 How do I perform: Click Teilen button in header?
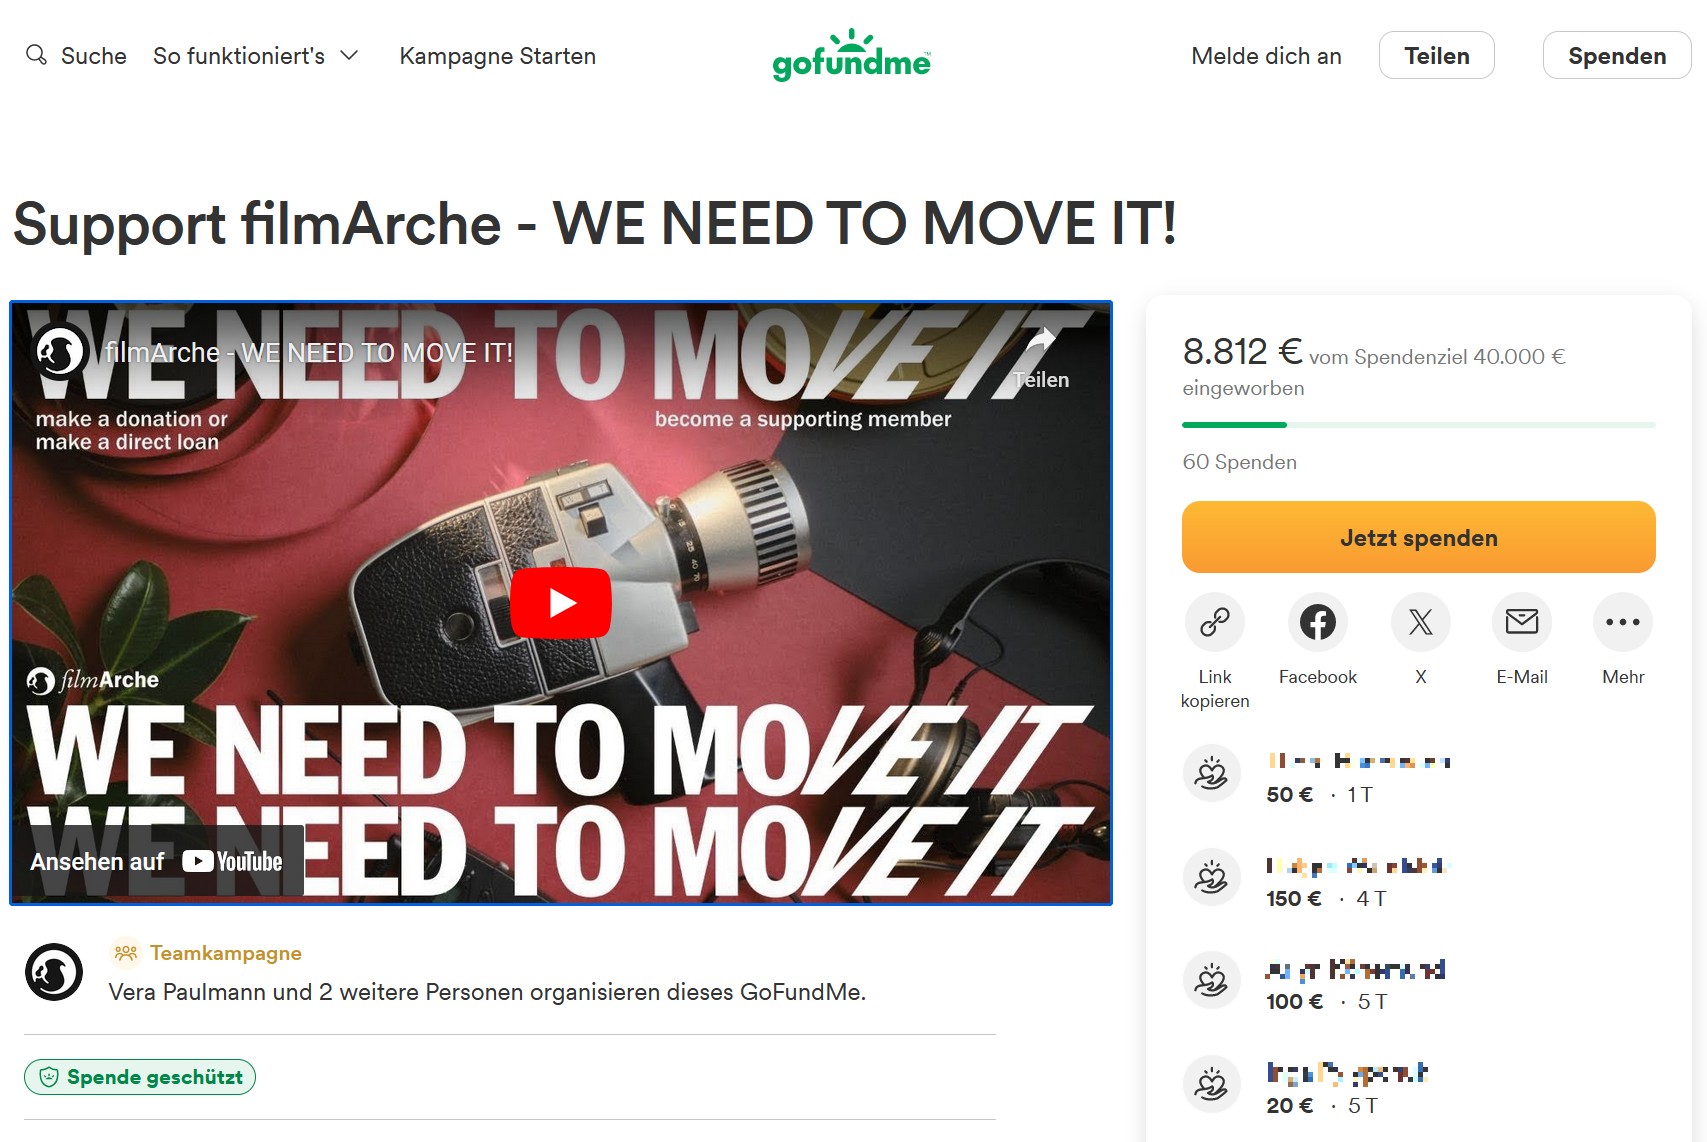coord(1436,55)
